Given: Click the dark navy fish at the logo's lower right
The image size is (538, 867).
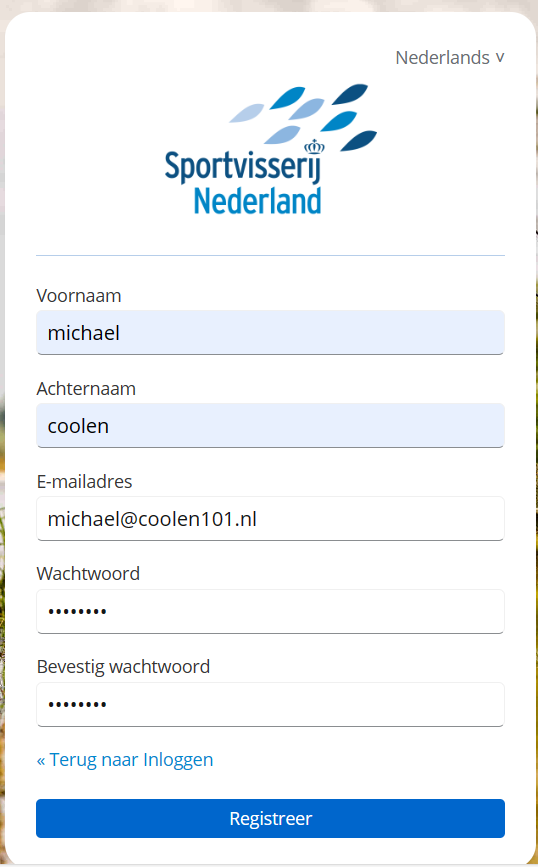Looking at the screenshot, I should tap(358, 140).
